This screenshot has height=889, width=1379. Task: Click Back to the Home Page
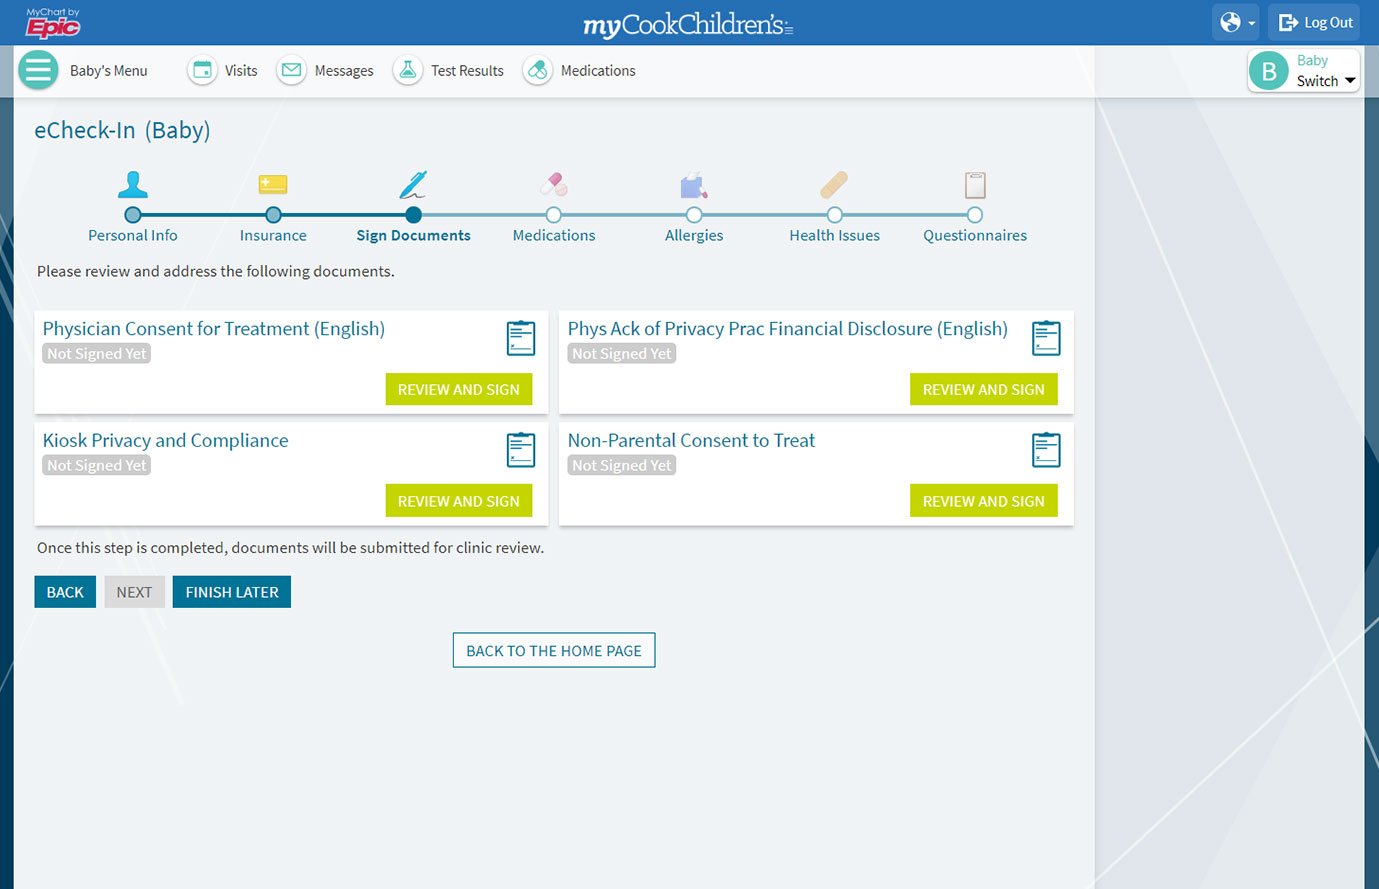pyautogui.click(x=554, y=650)
